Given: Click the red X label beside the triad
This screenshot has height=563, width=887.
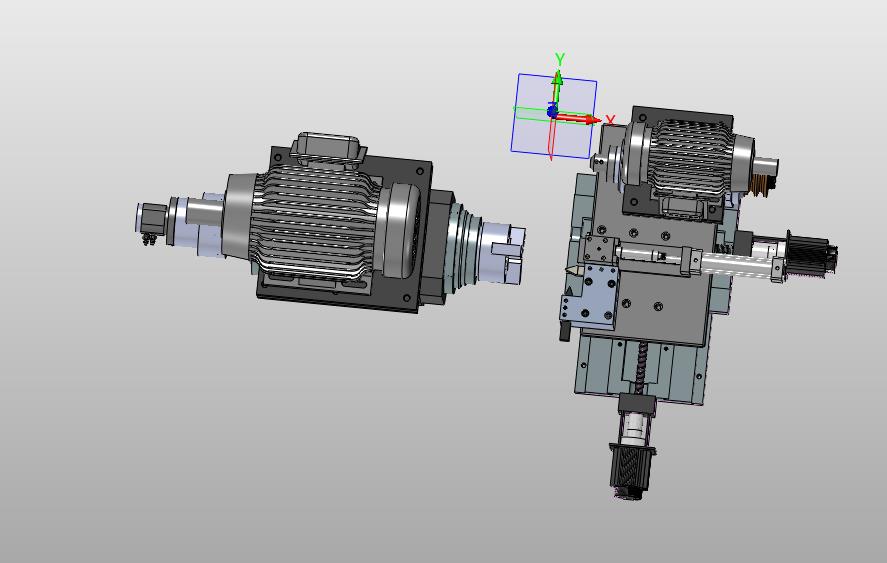Looking at the screenshot, I should pos(610,120).
